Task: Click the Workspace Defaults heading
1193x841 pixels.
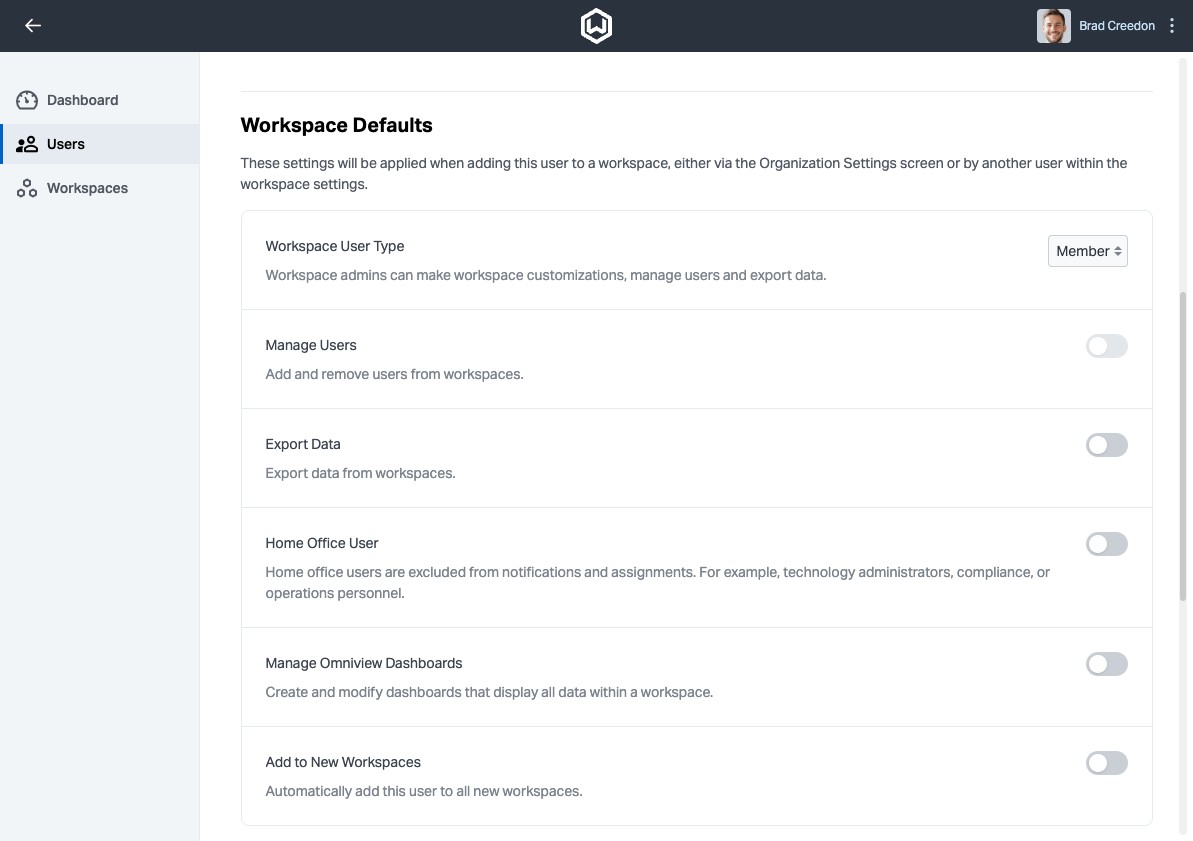Action: pos(336,125)
